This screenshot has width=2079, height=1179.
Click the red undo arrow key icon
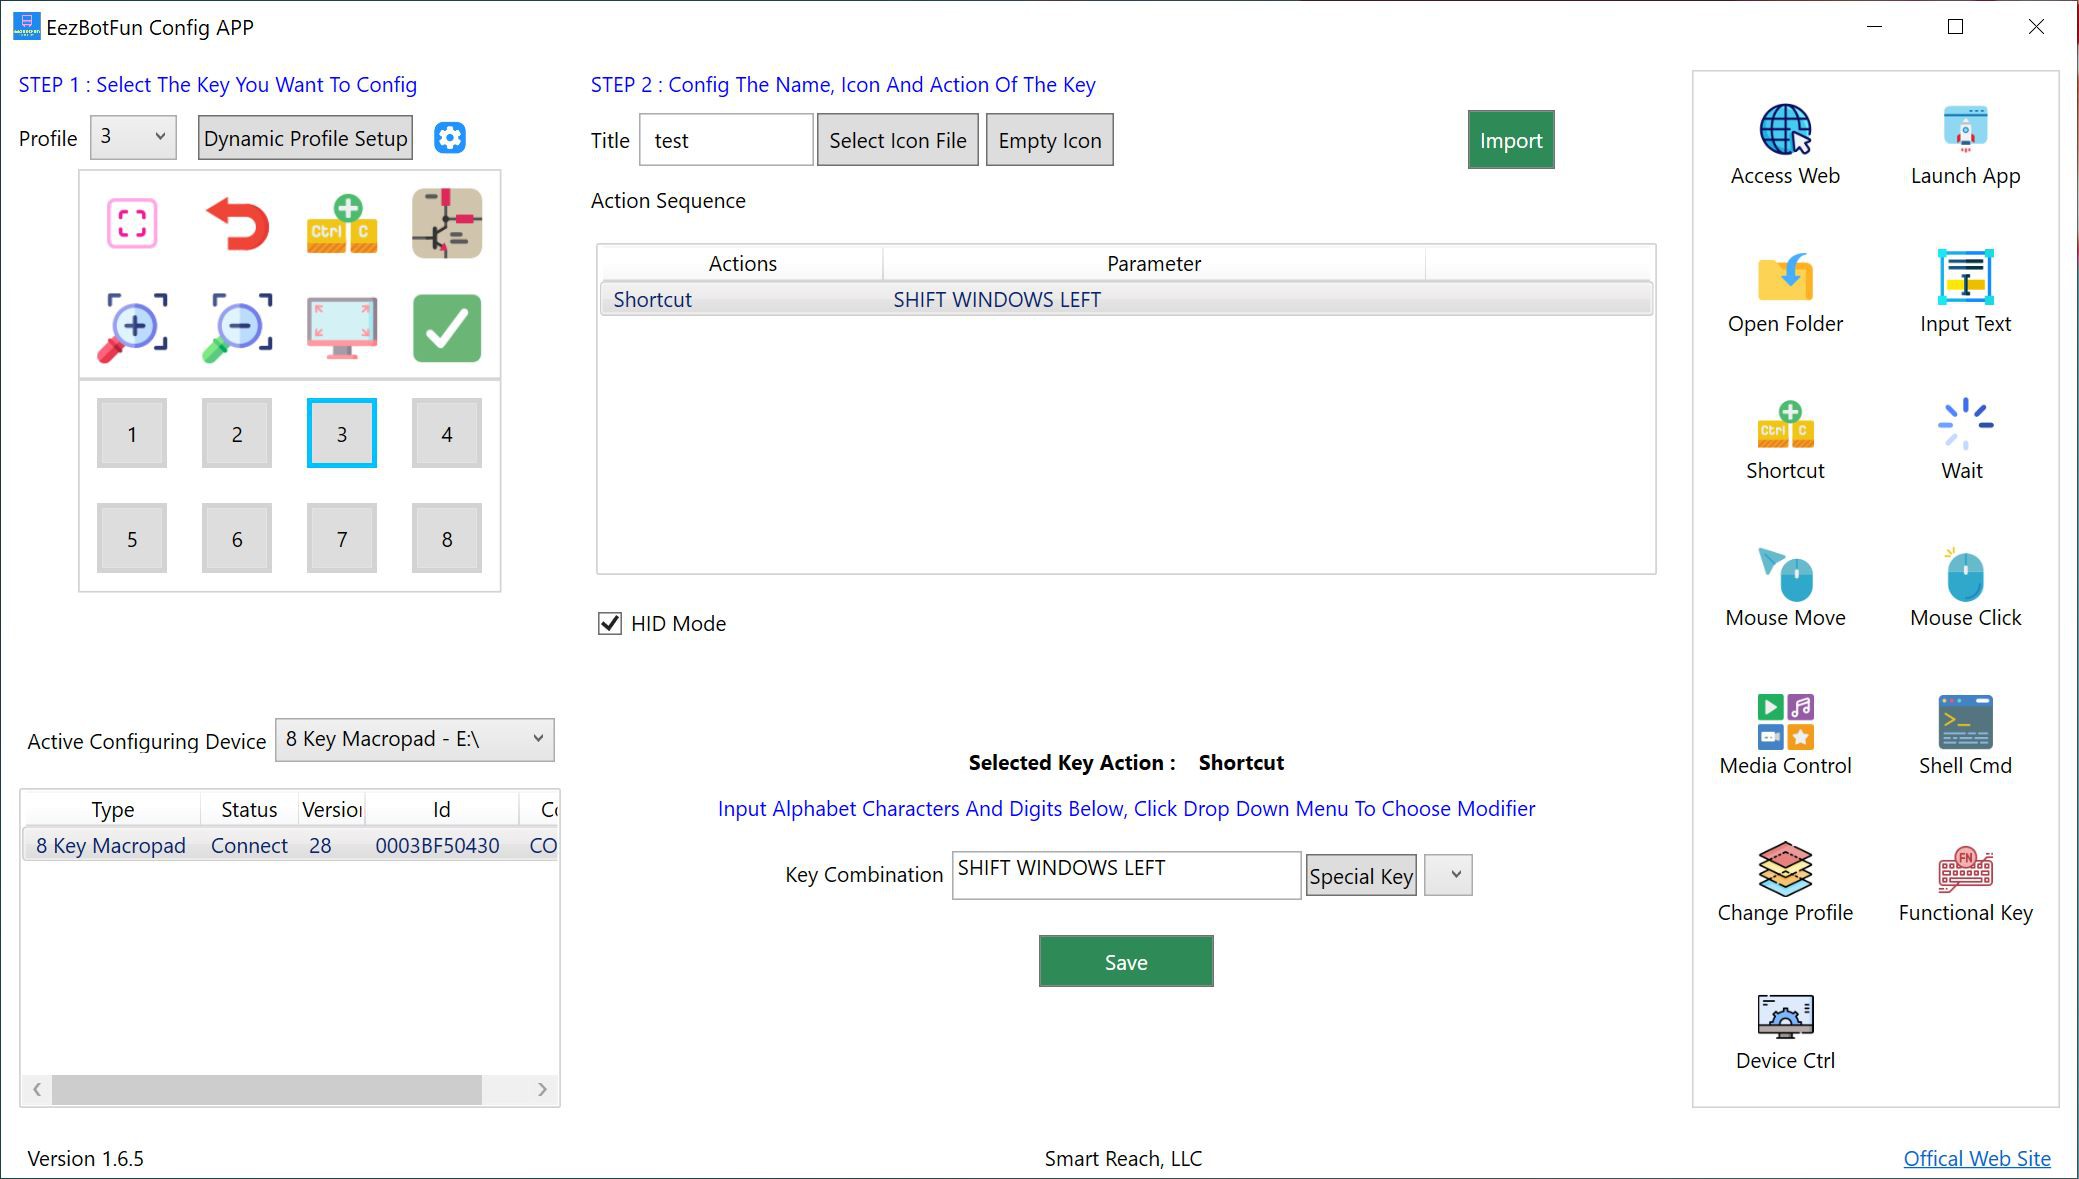pyautogui.click(x=237, y=223)
